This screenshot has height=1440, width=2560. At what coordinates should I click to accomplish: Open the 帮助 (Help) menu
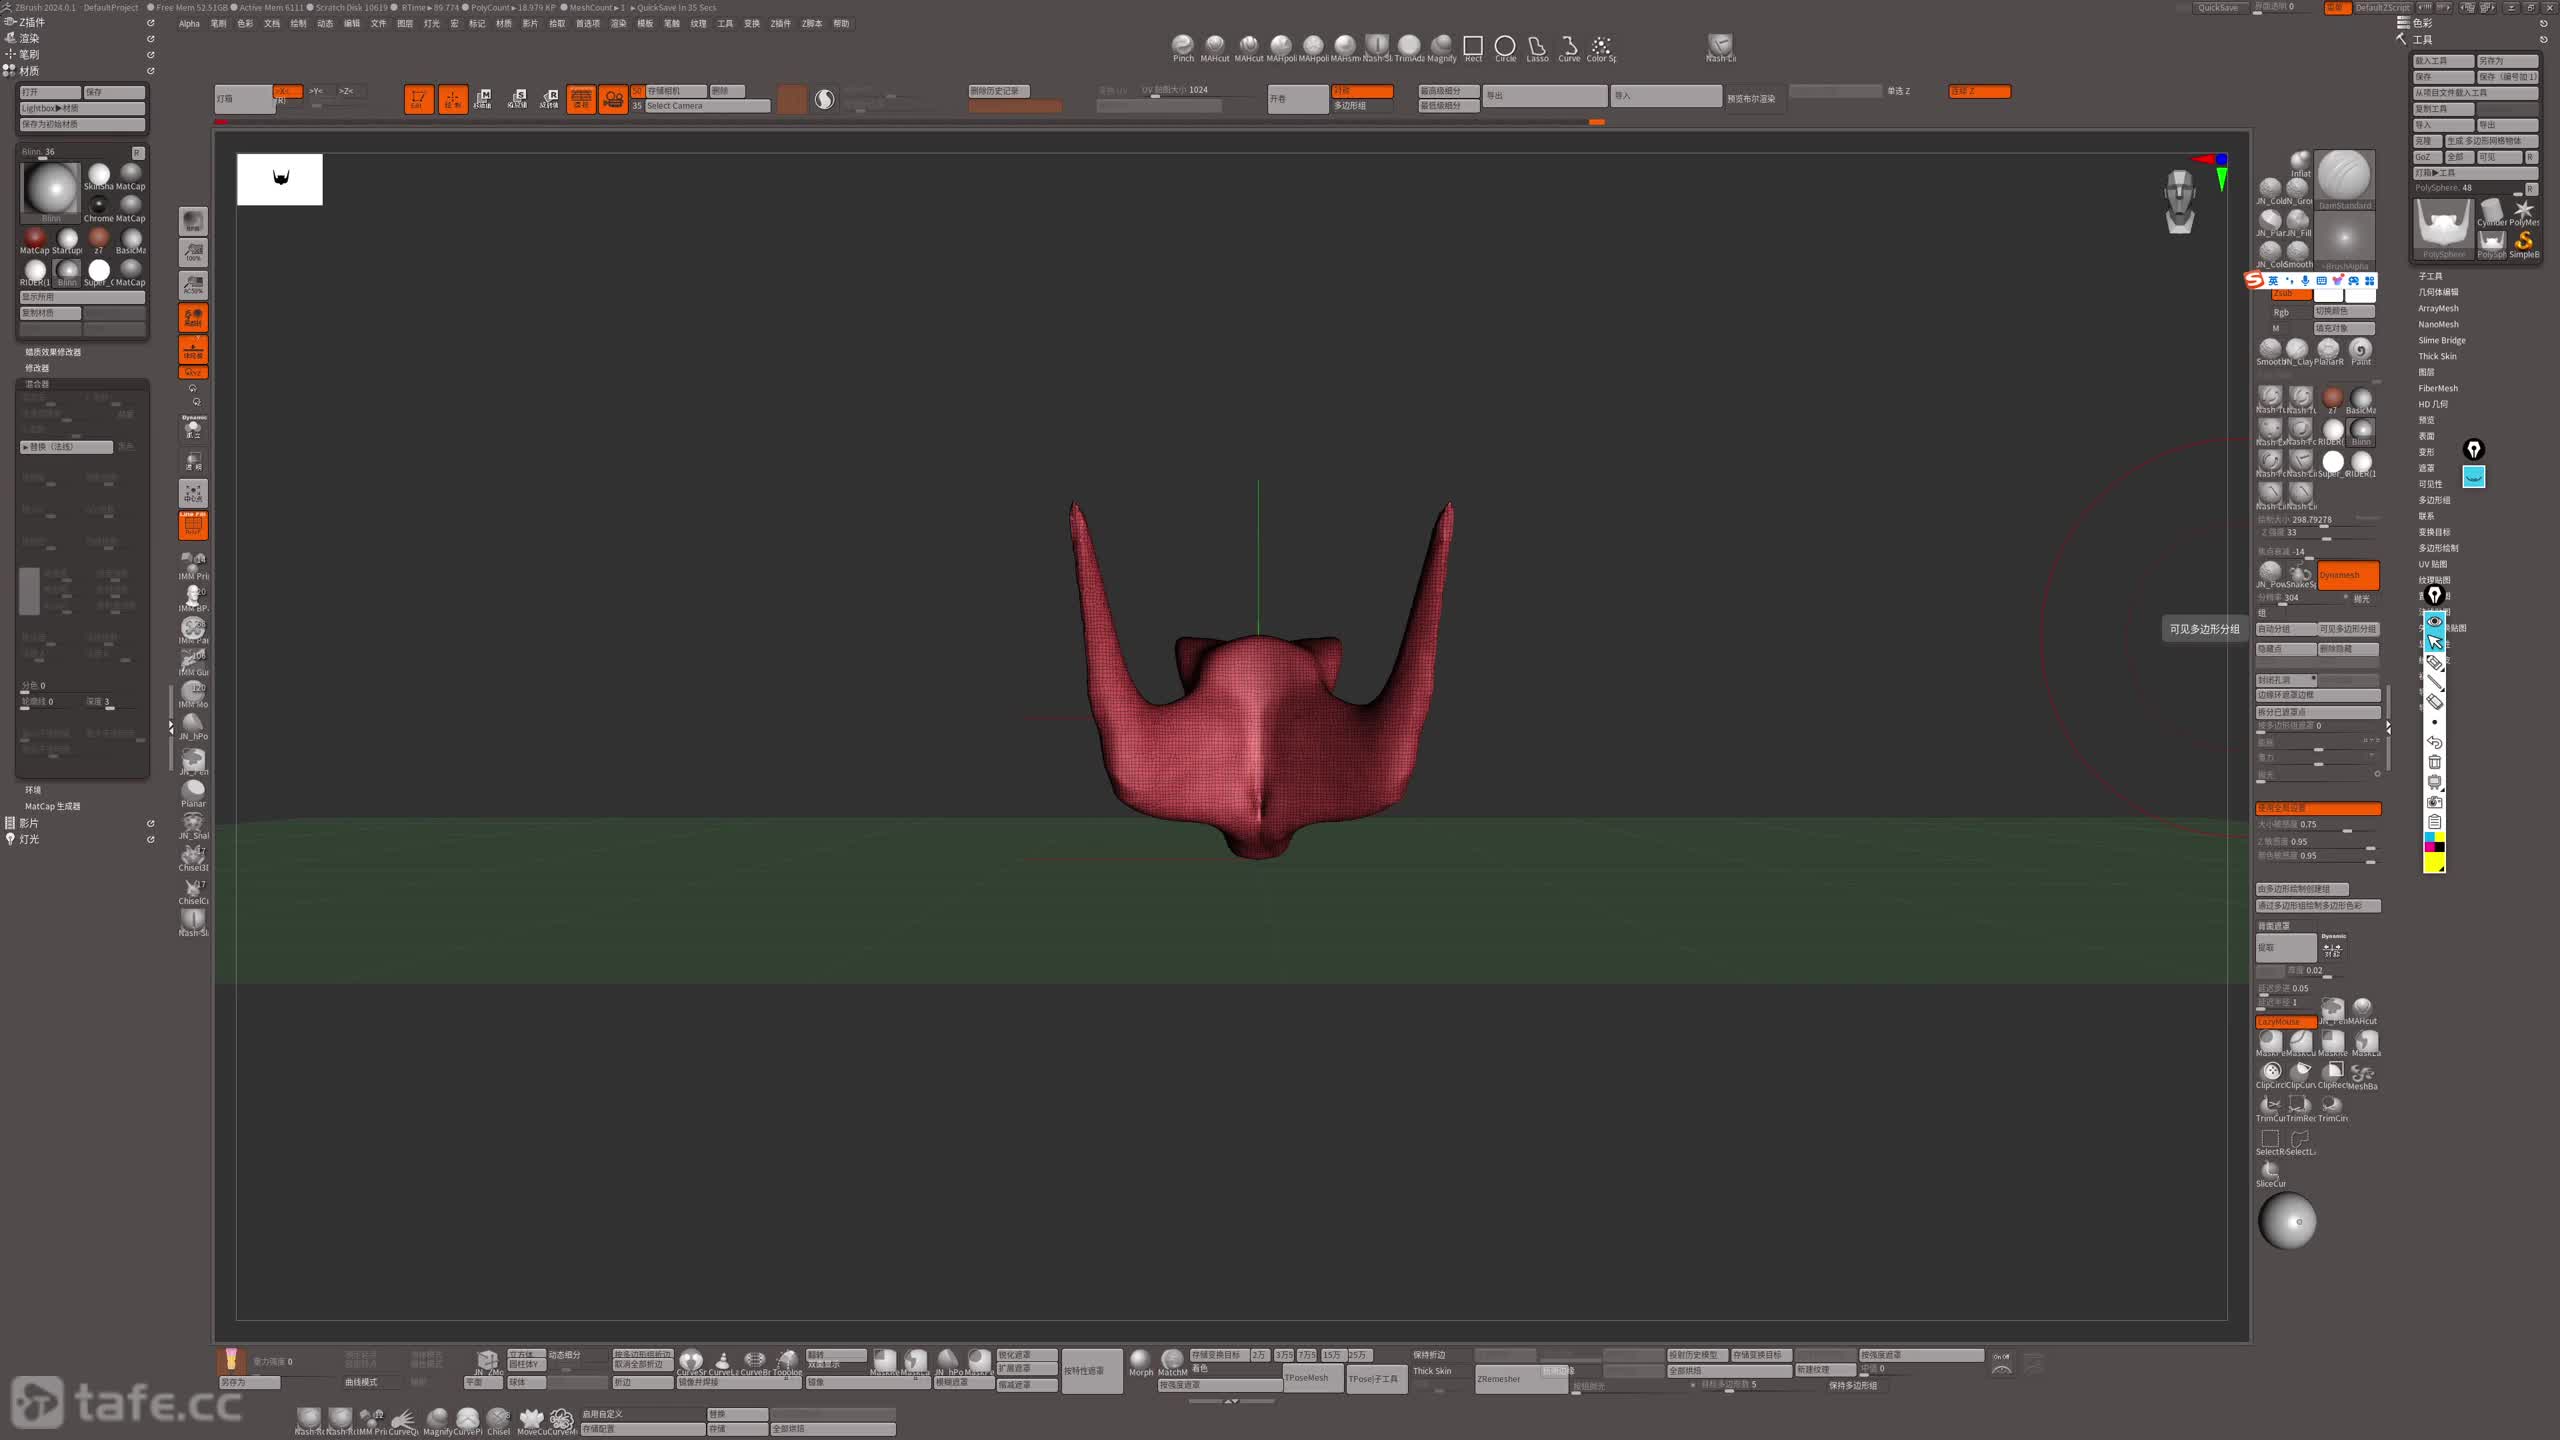pos(841,23)
